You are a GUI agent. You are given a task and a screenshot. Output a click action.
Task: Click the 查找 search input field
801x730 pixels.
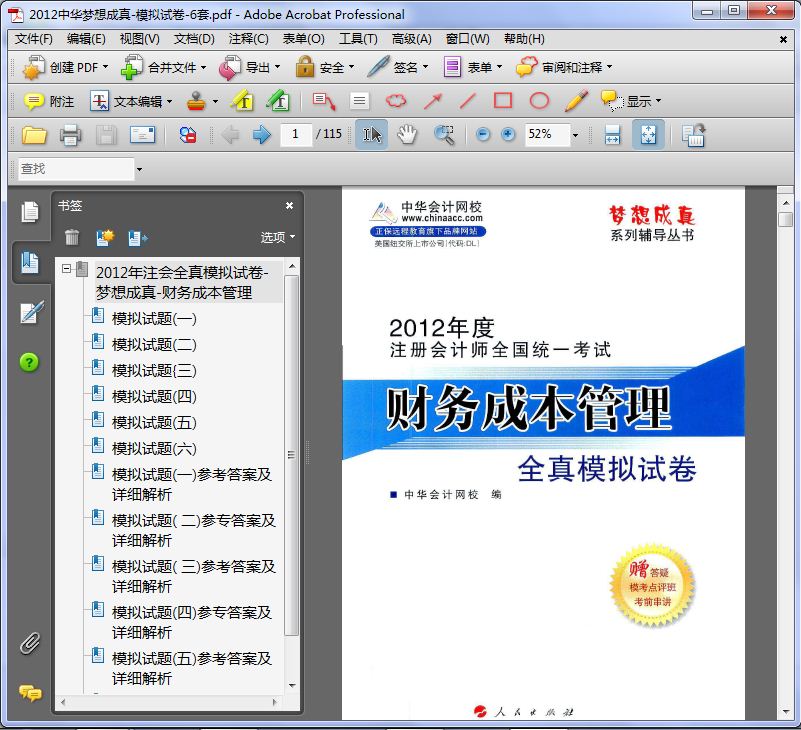[75, 169]
